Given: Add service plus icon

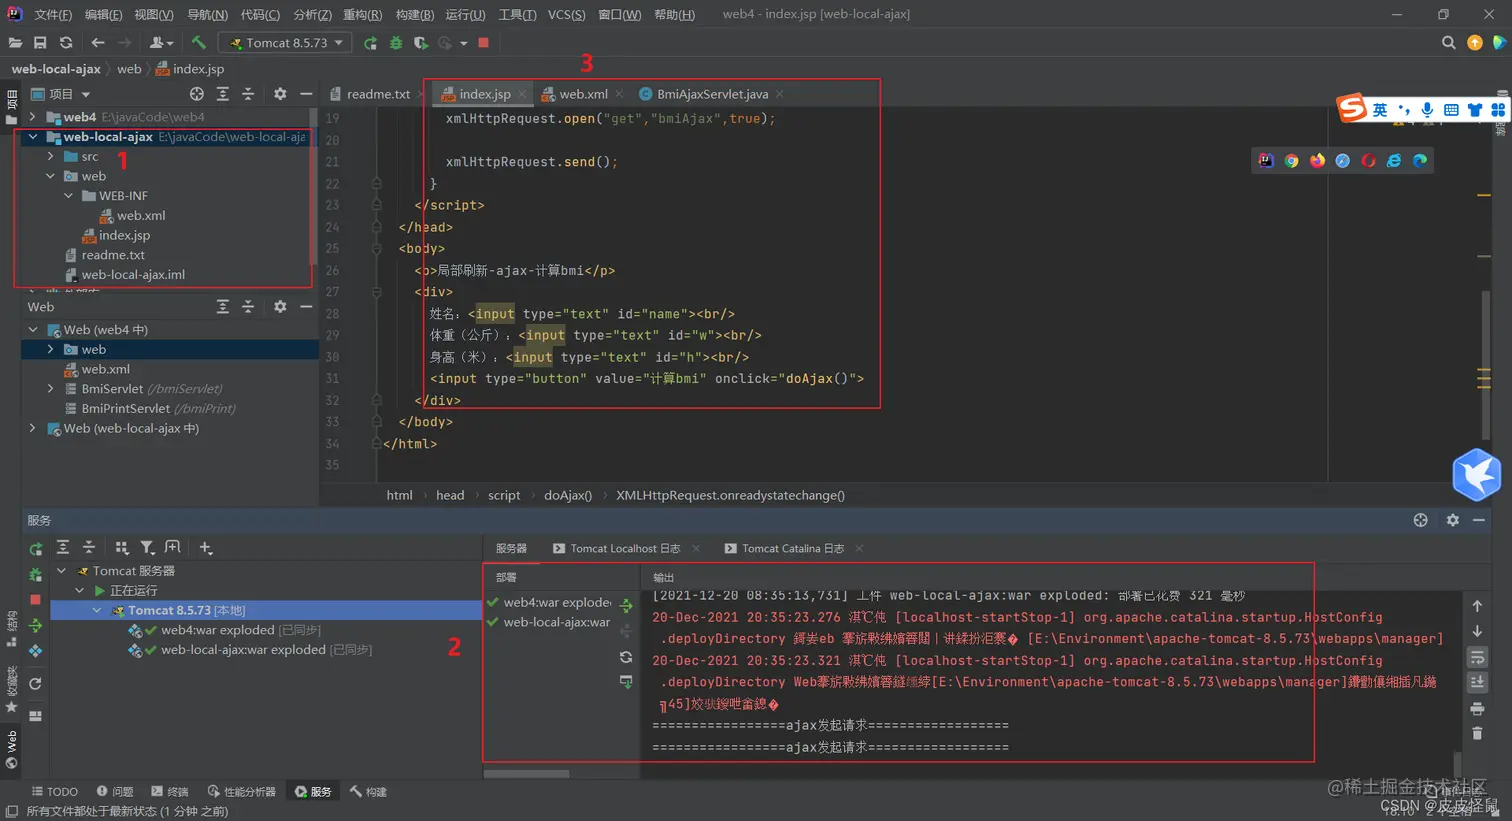Looking at the screenshot, I should [x=206, y=548].
